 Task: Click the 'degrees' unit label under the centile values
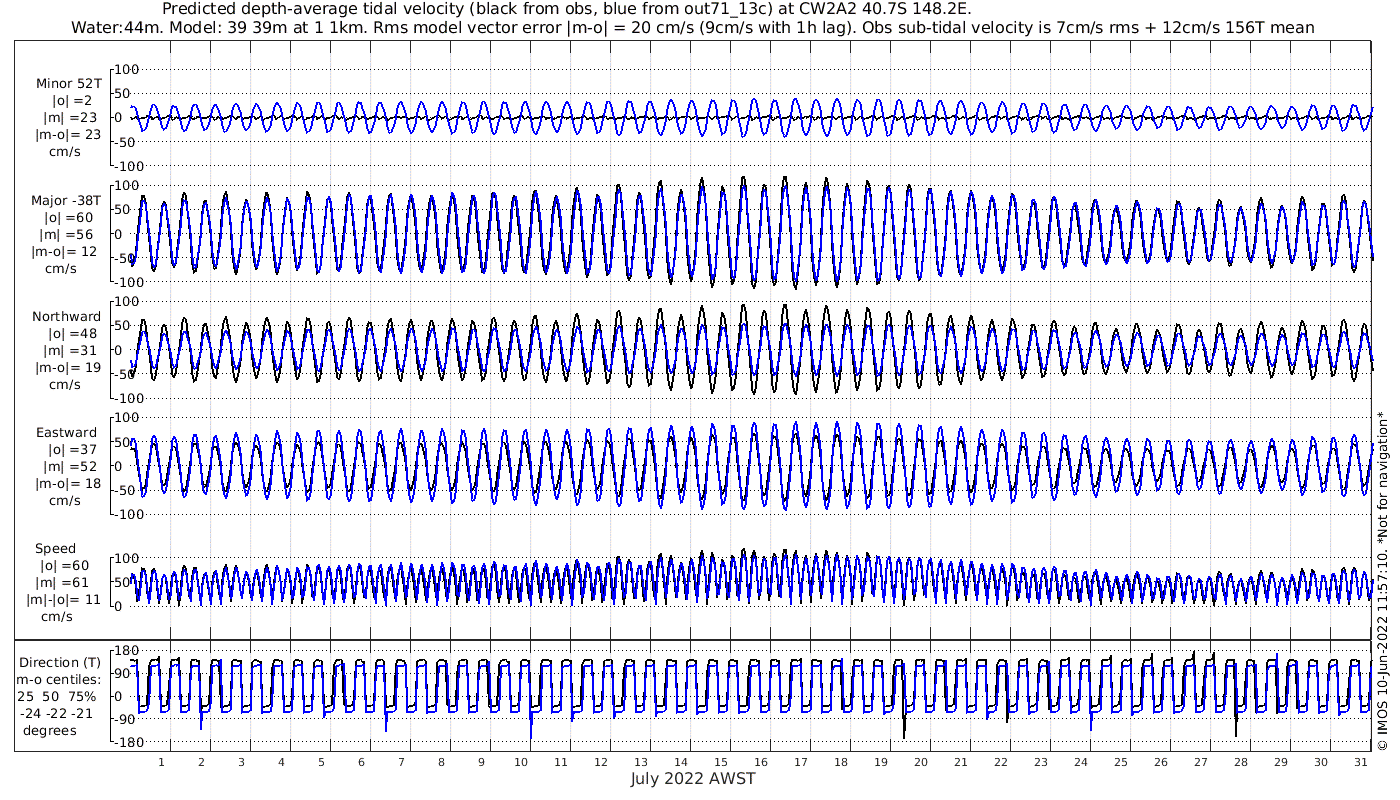pyautogui.click(x=50, y=730)
